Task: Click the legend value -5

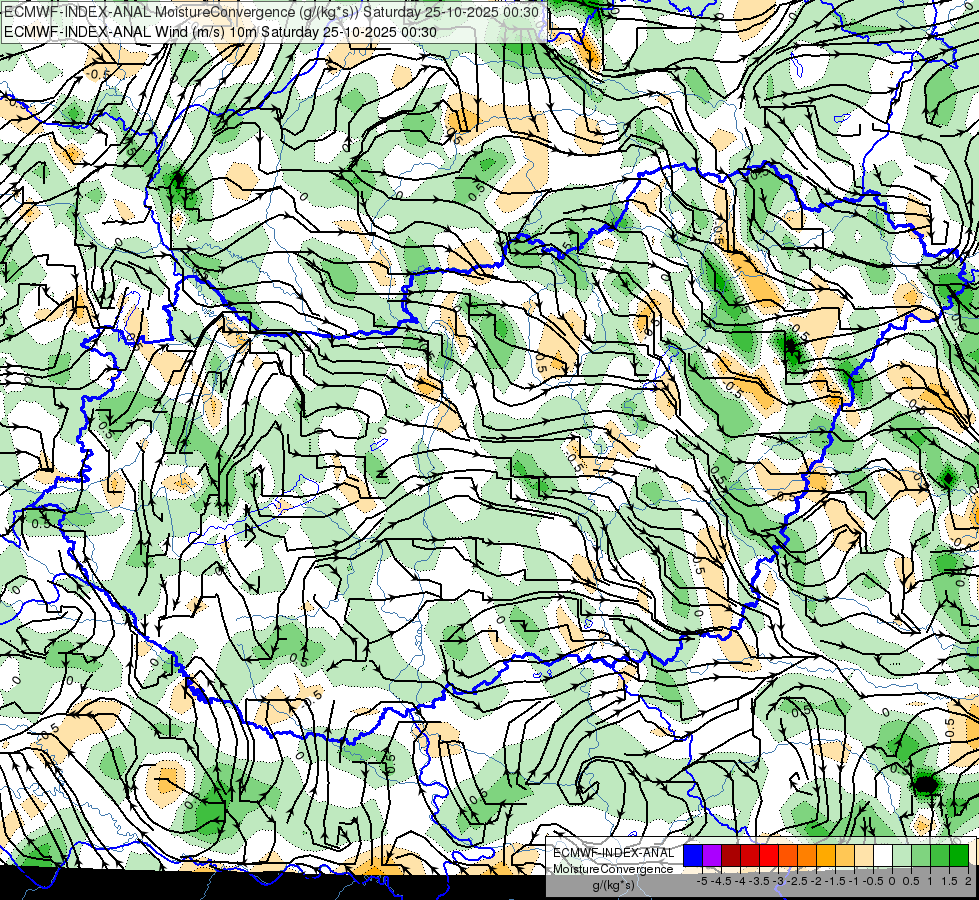Action: 702,881
